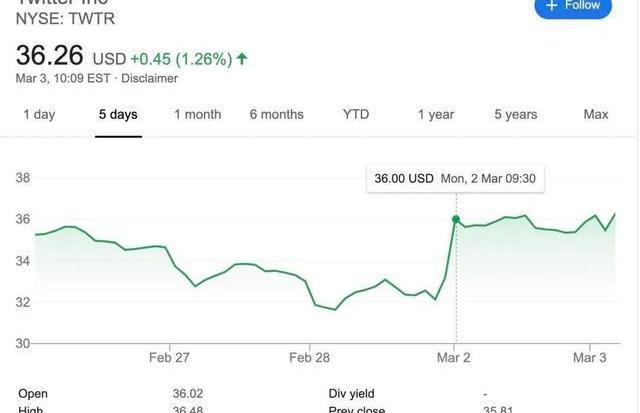This screenshot has width=640, height=413.
Task: Select the 1 day tab
Action: [x=39, y=114]
